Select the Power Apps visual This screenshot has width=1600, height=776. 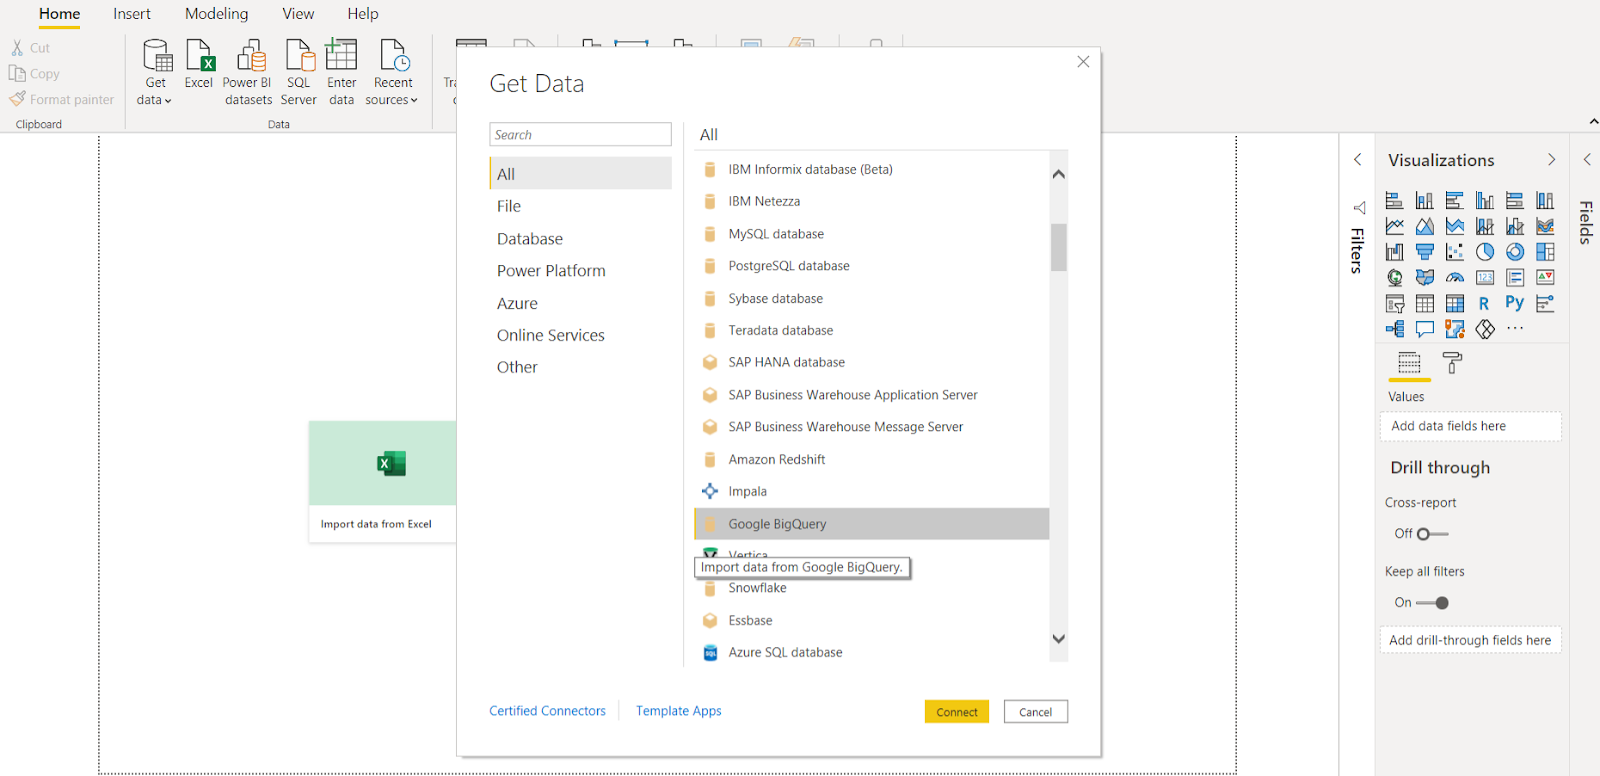click(1485, 329)
